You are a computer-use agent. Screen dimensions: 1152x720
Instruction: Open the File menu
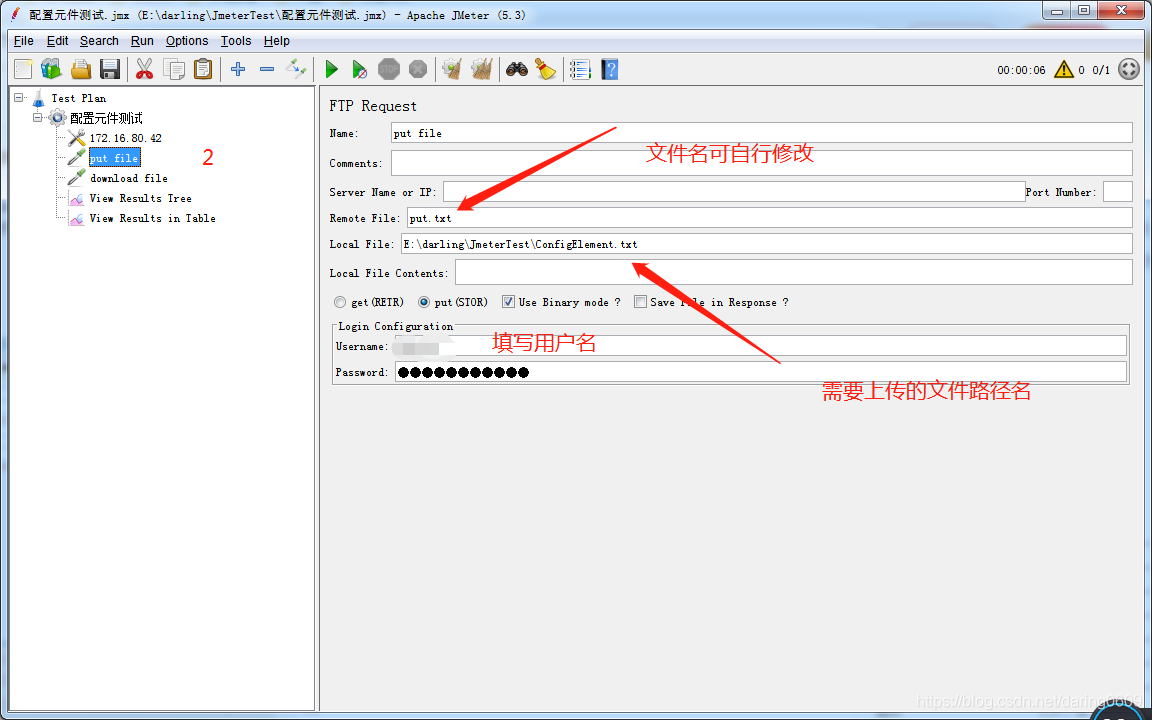[x=24, y=41]
